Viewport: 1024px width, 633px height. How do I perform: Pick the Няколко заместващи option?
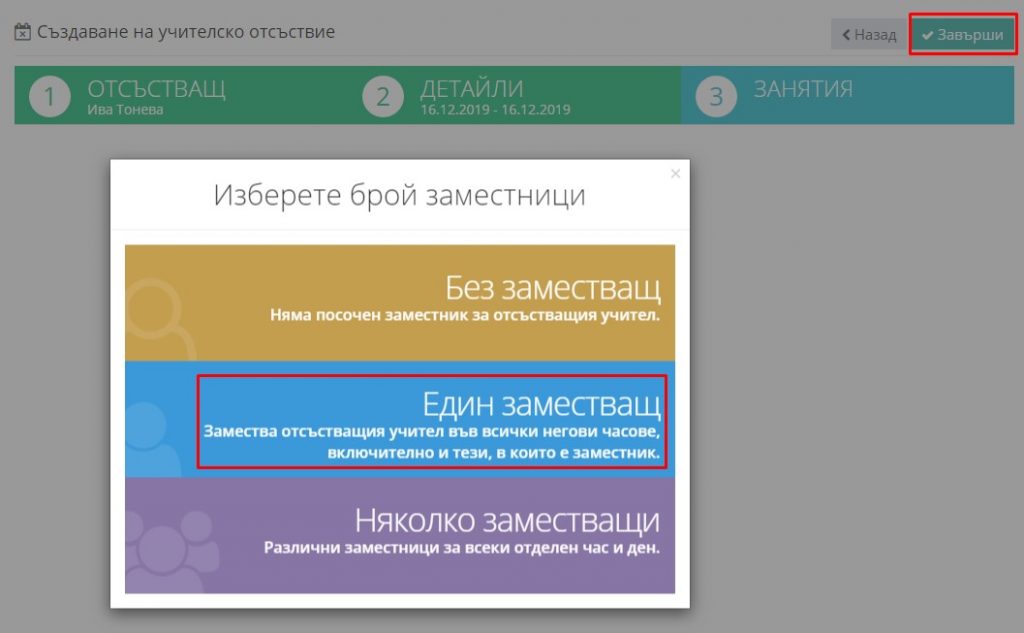[400, 536]
